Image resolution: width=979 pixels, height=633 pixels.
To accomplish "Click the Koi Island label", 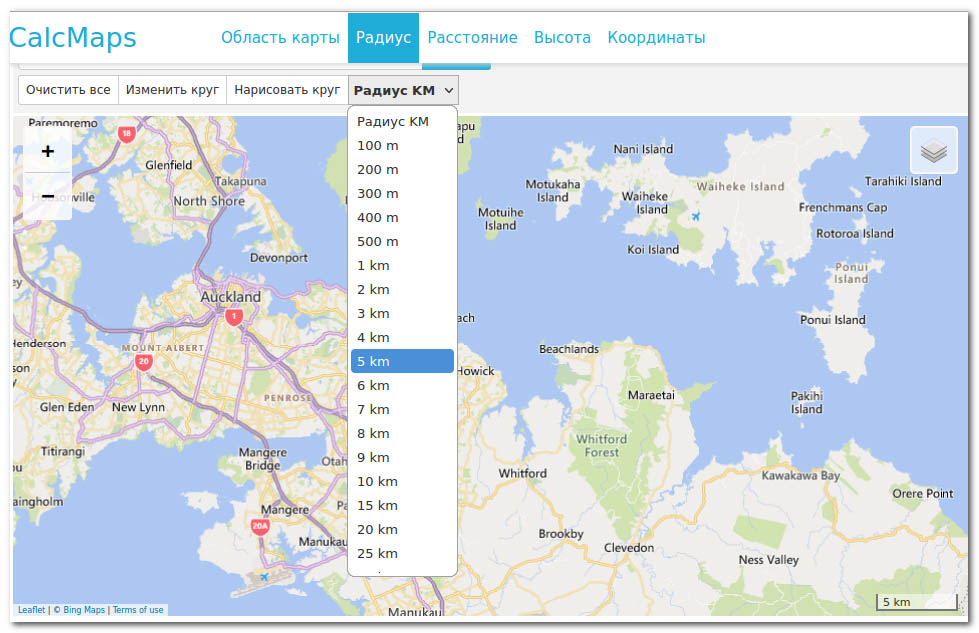I will click(x=653, y=250).
